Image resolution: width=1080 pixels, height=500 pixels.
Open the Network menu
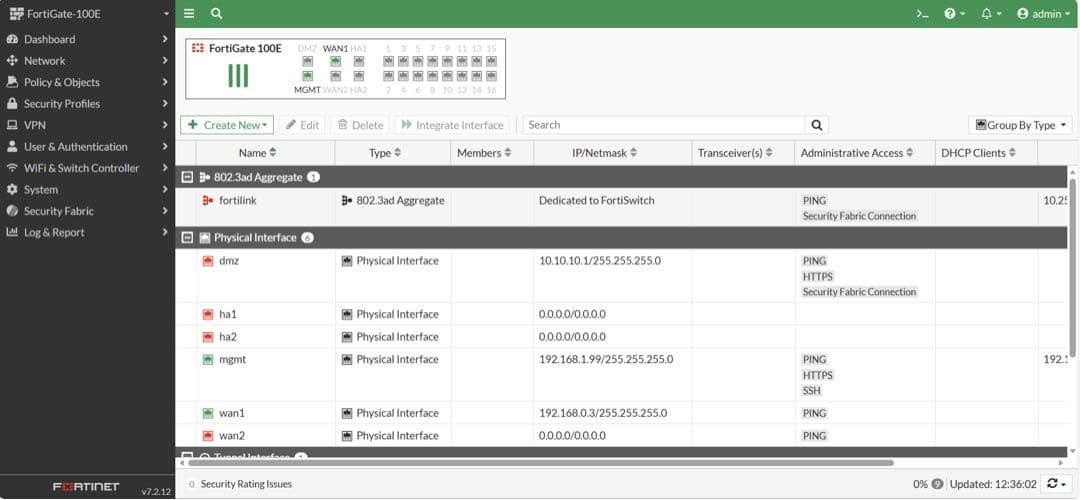pyautogui.click(x=87, y=61)
